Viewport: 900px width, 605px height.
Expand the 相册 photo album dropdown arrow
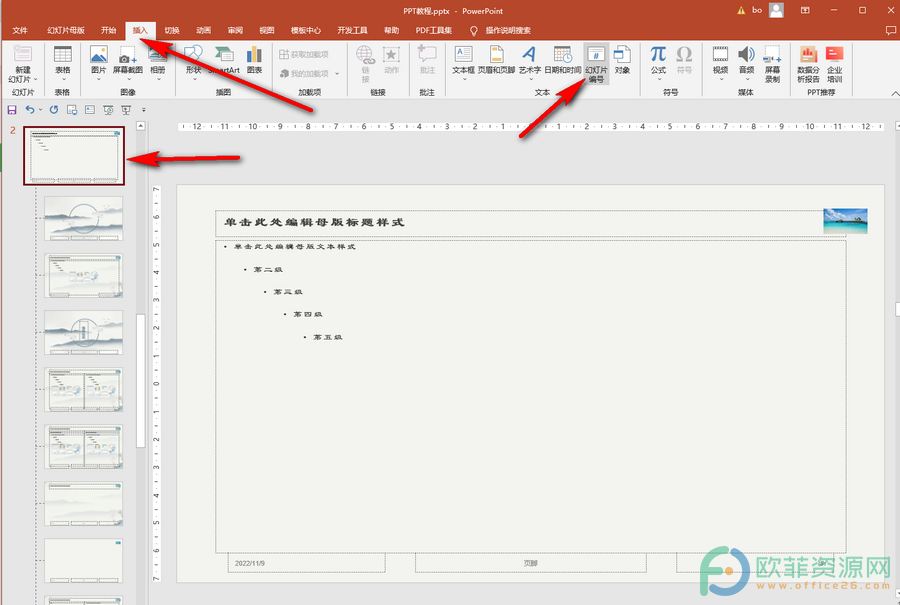tap(158, 79)
